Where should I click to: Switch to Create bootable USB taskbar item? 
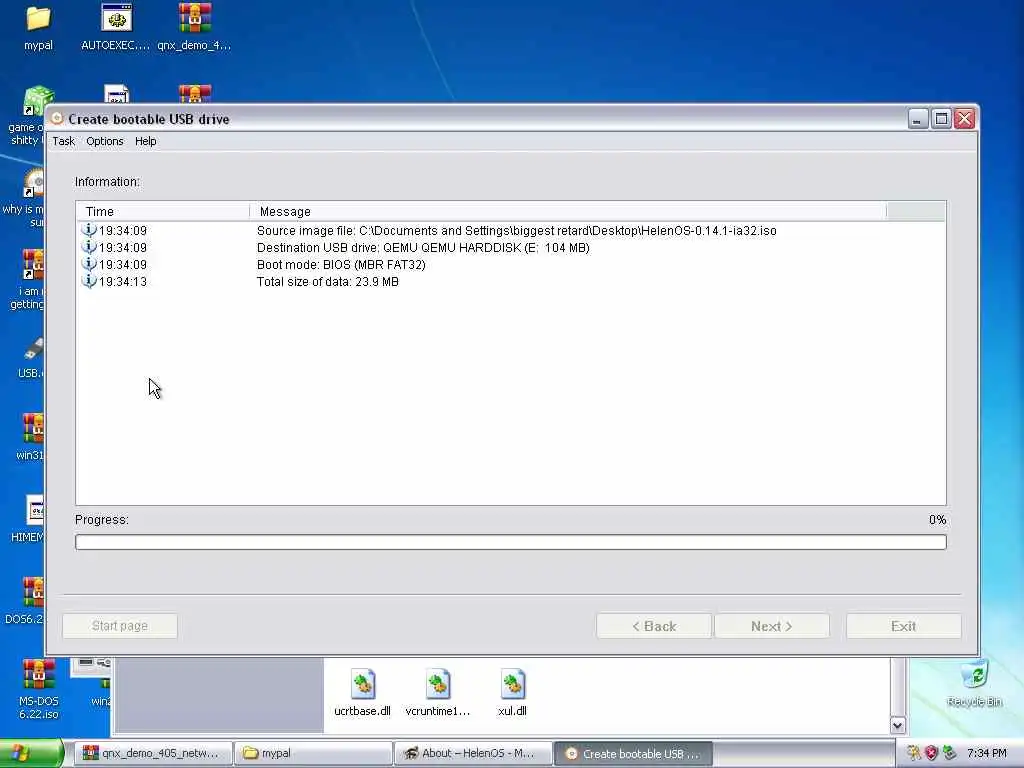[633, 753]
